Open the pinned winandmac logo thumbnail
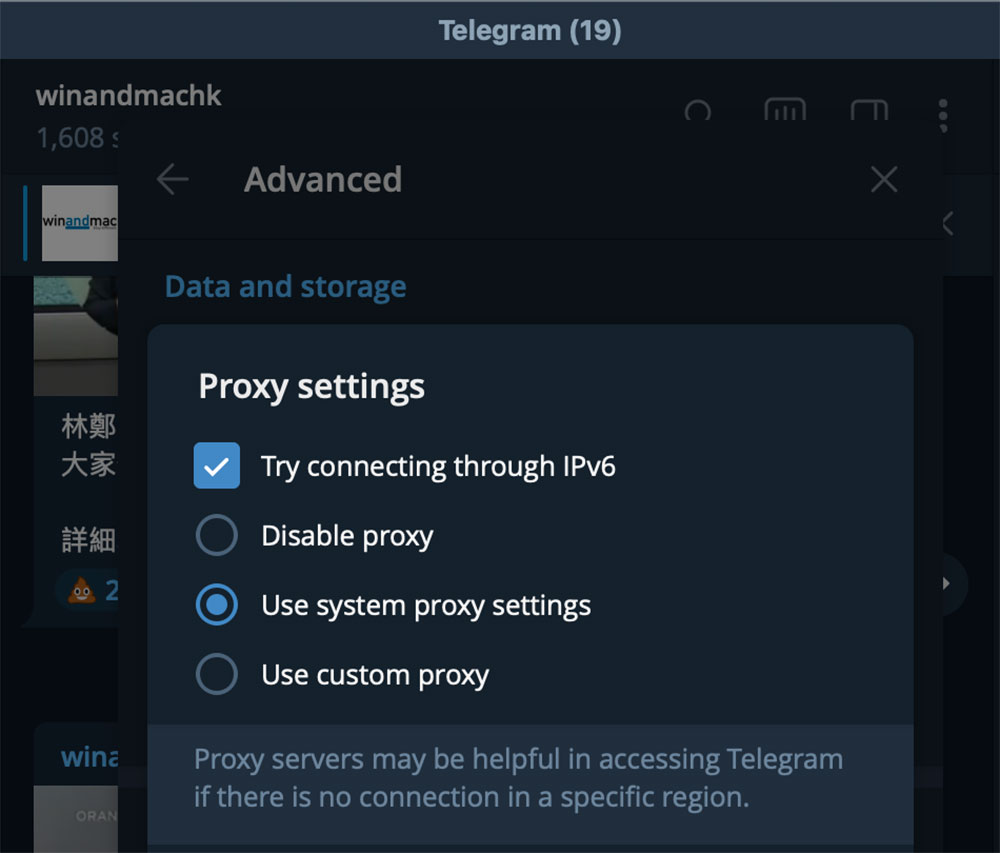 click(x=79, y=222)
